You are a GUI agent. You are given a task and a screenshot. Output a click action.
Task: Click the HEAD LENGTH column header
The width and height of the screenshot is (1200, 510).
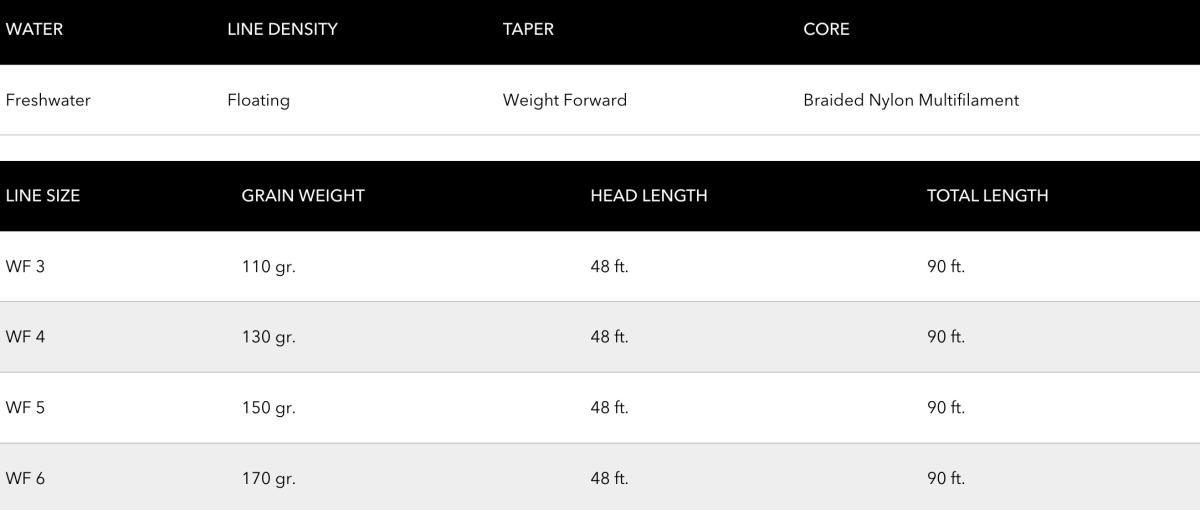649,196
